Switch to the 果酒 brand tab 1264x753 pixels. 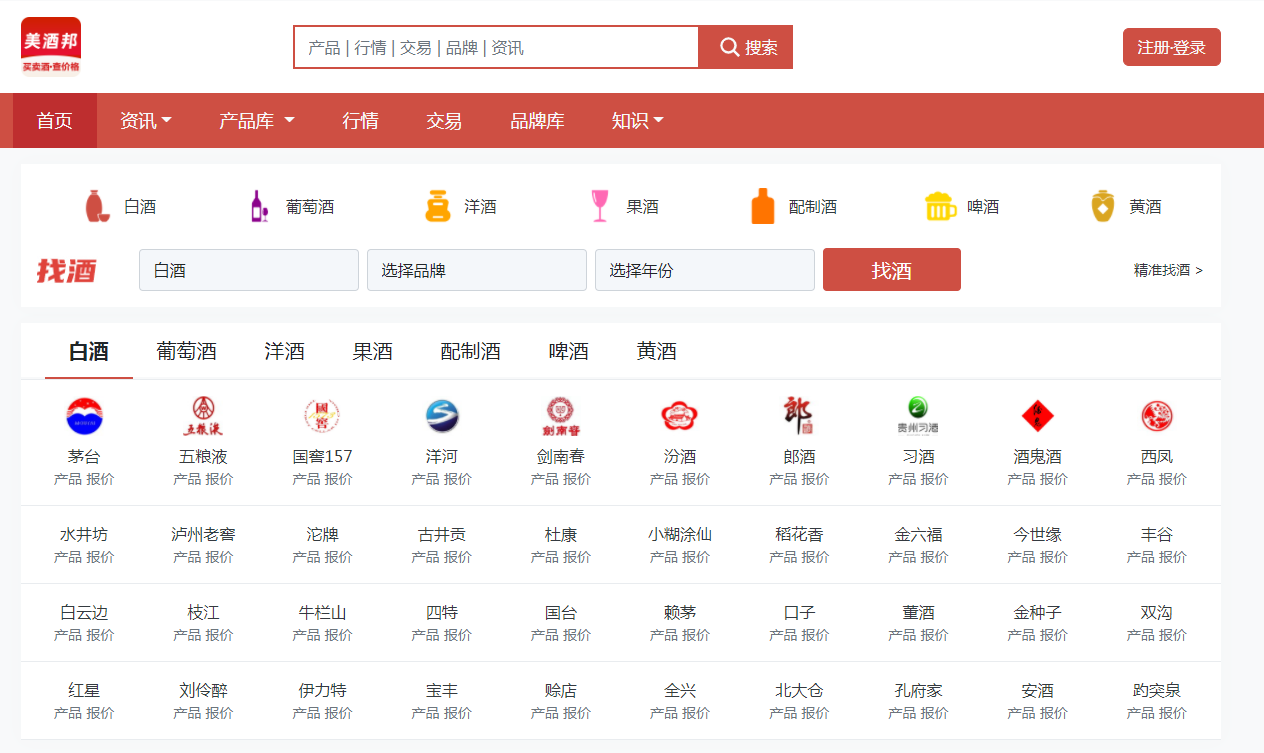pos(373,351)
